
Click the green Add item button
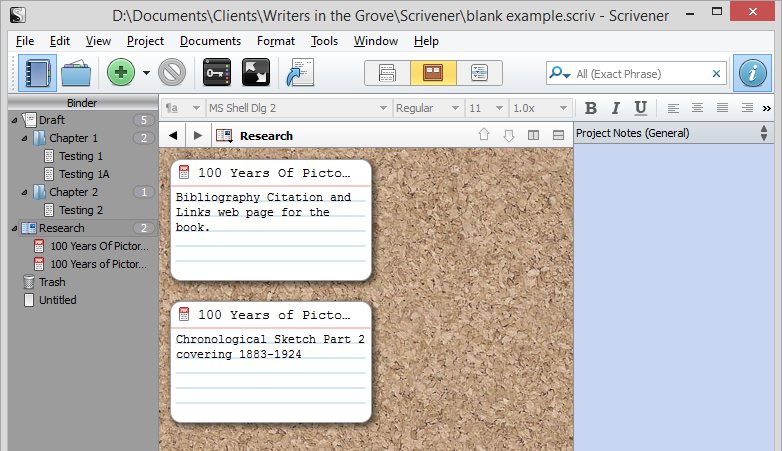121,73
